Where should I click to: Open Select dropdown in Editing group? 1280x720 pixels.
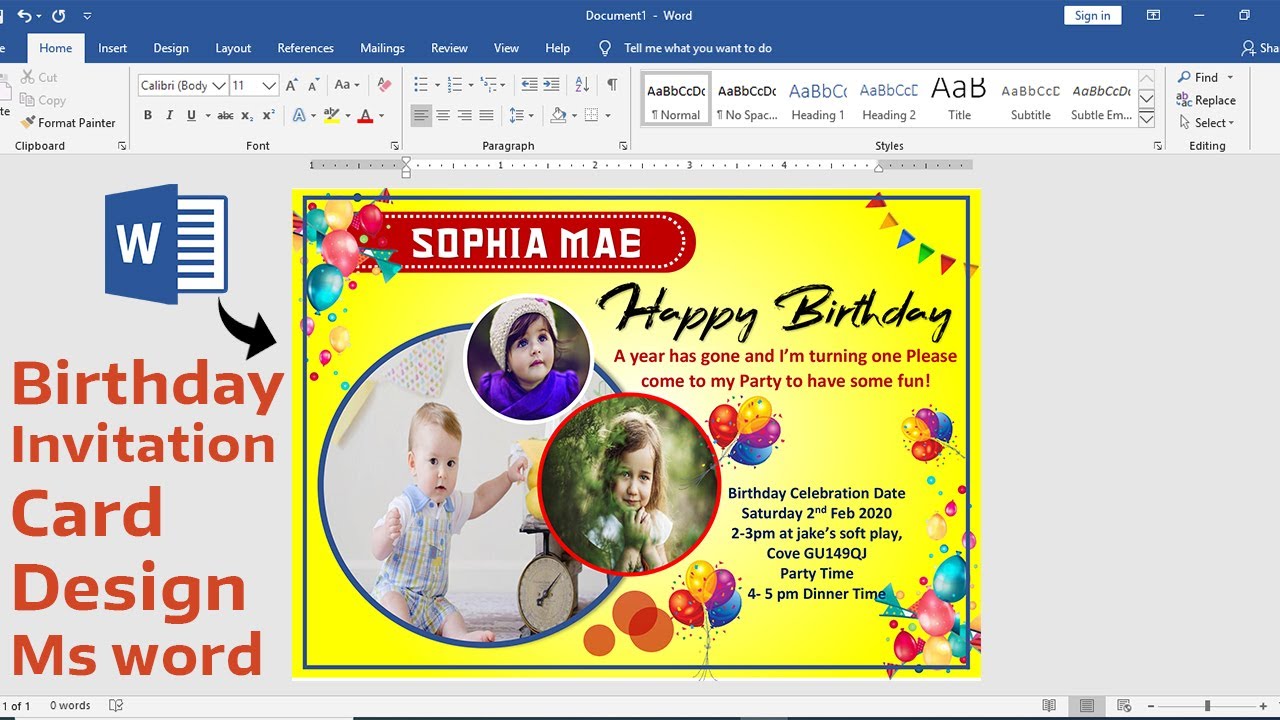(x=1206, y=123)
